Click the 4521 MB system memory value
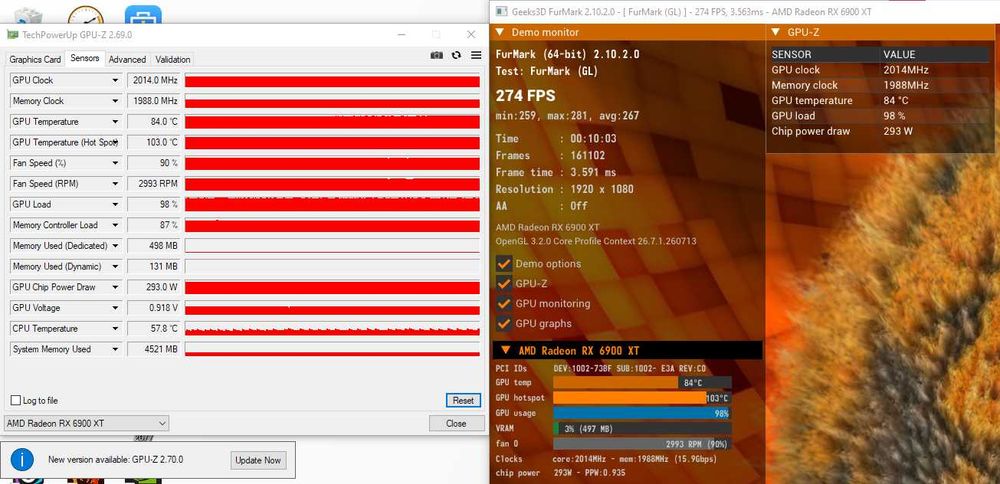 [x=154, y=349]
